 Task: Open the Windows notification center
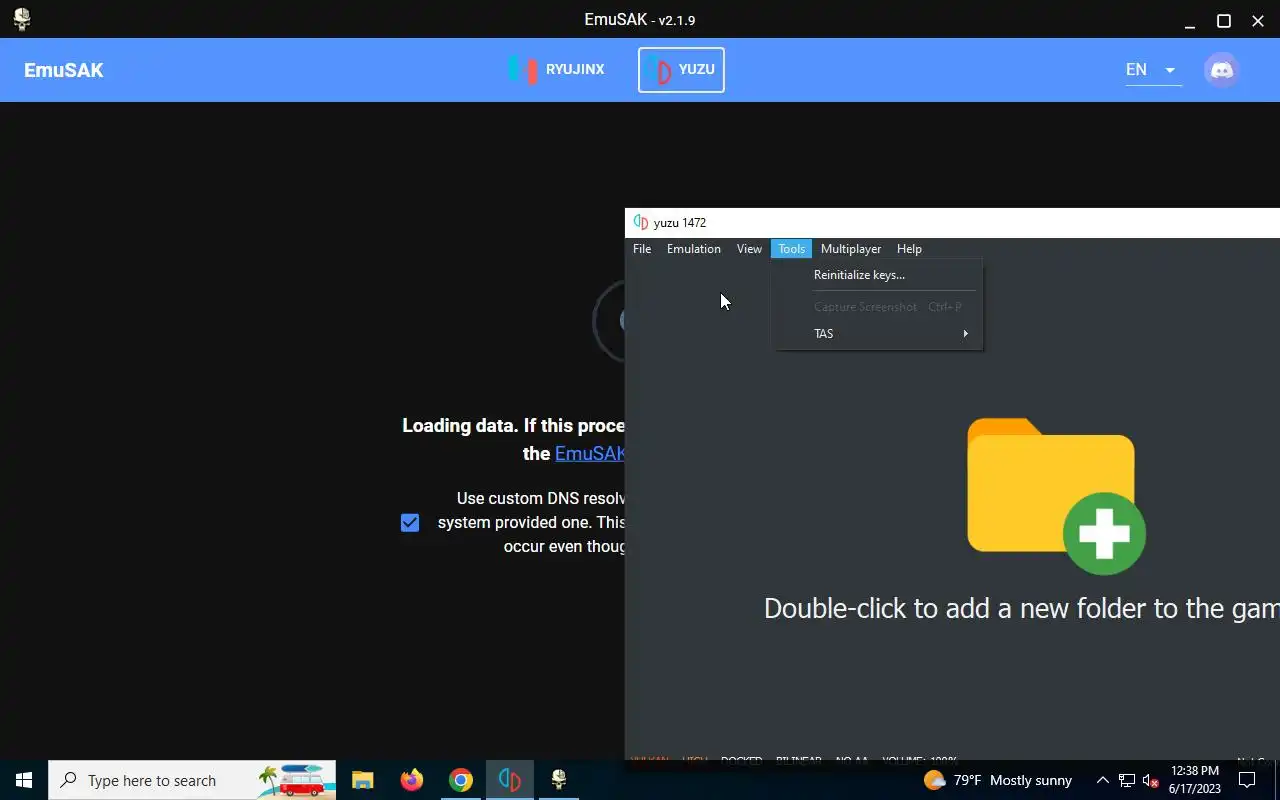click(x=1247, y=780)
